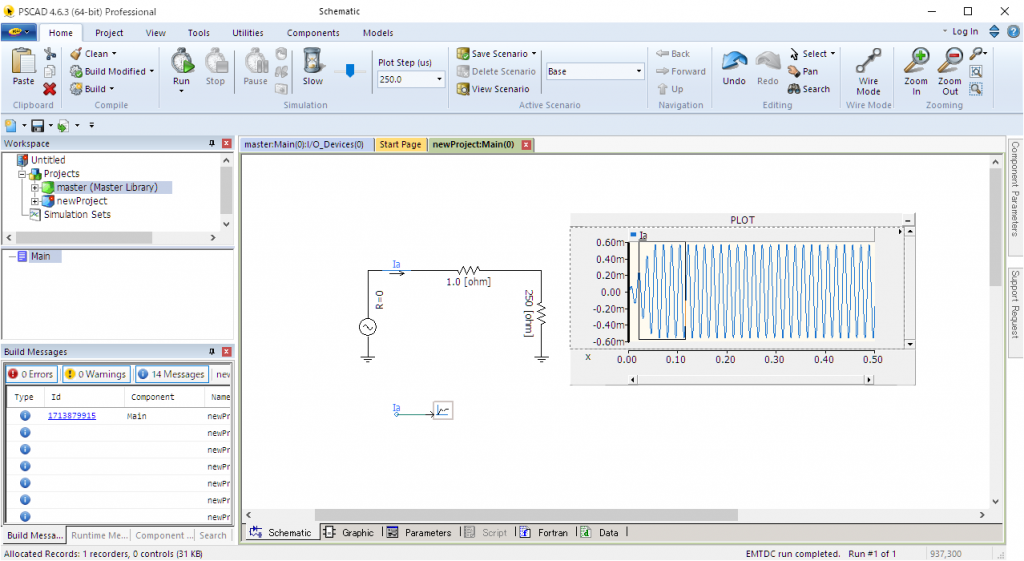Open the Base scenario dropdown

click(x=639, y=72)
